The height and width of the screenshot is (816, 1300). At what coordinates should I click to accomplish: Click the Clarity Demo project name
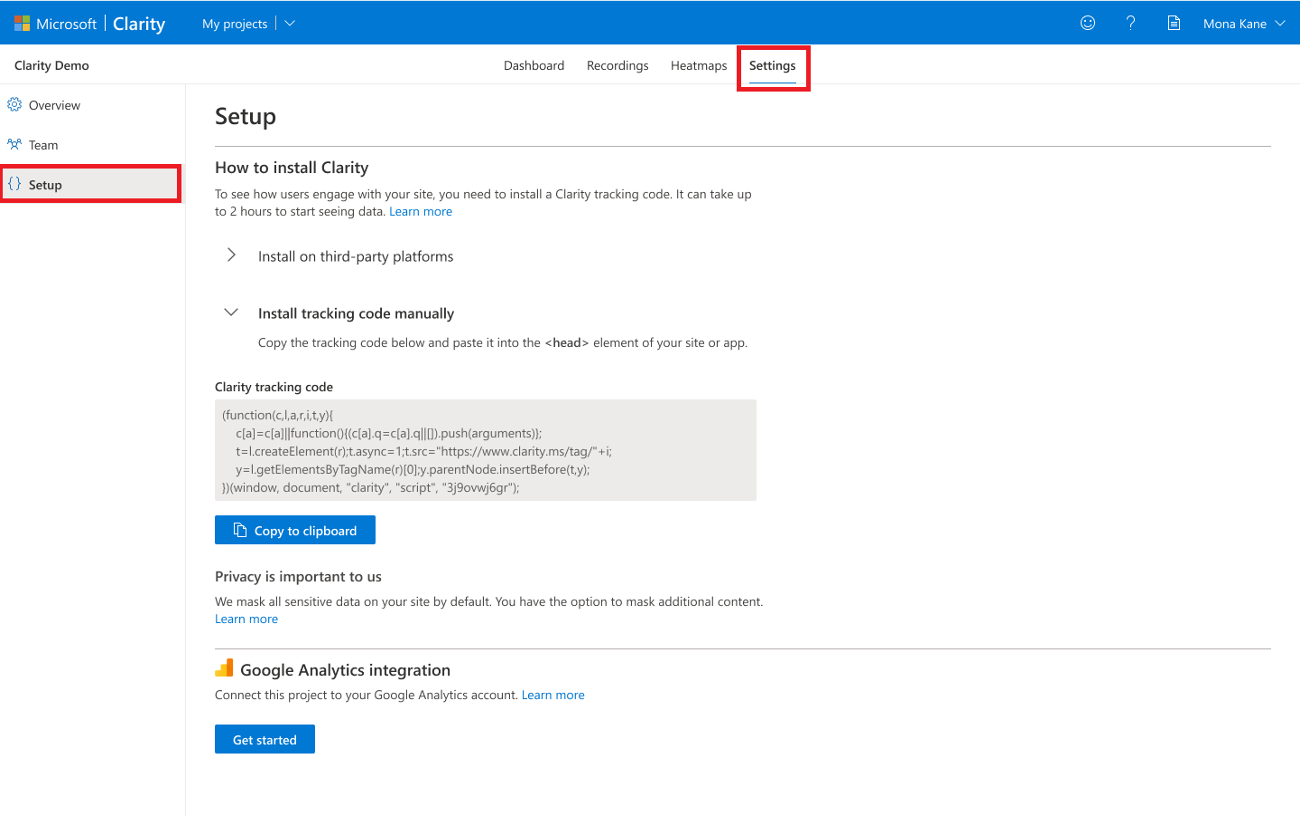(52, 65)
